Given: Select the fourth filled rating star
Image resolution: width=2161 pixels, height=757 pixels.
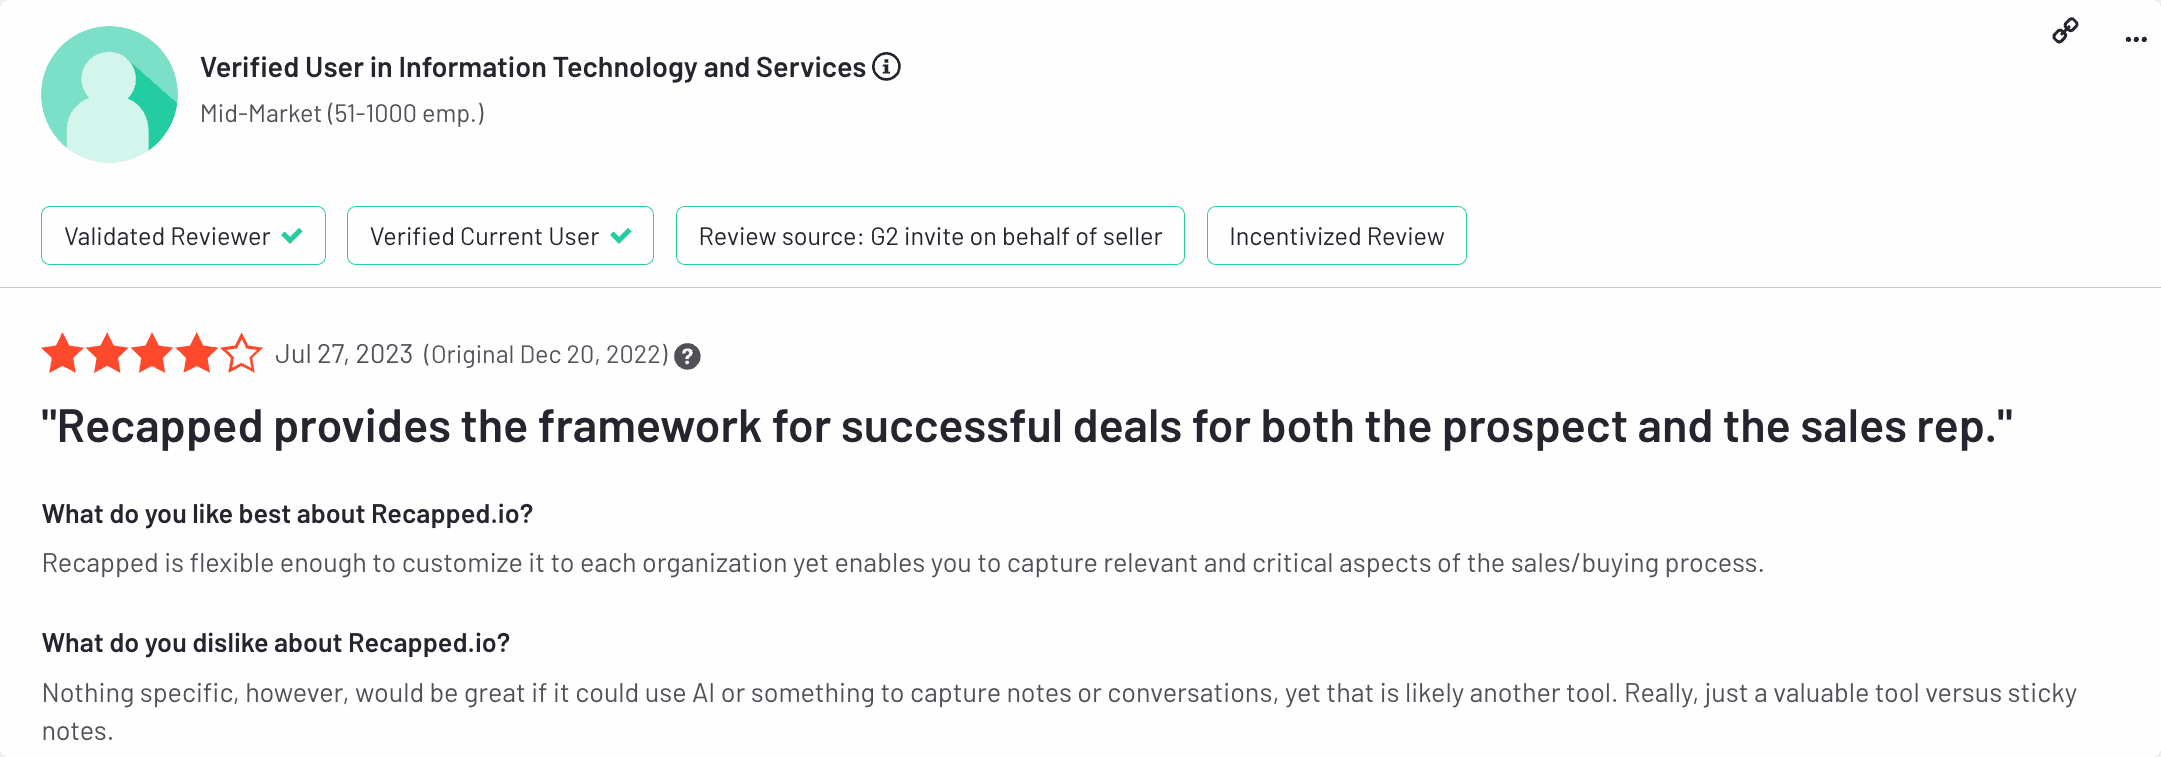Looking at the screenshot, I should tap(197, 353).
